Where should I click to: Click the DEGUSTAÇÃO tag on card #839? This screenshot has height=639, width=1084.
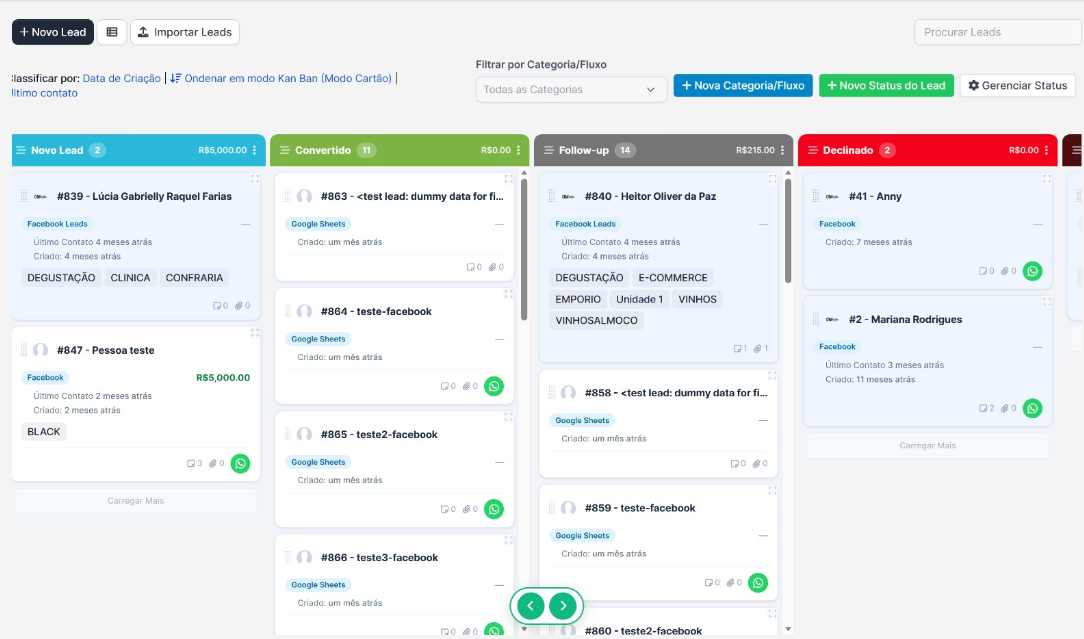click(62, 278)
